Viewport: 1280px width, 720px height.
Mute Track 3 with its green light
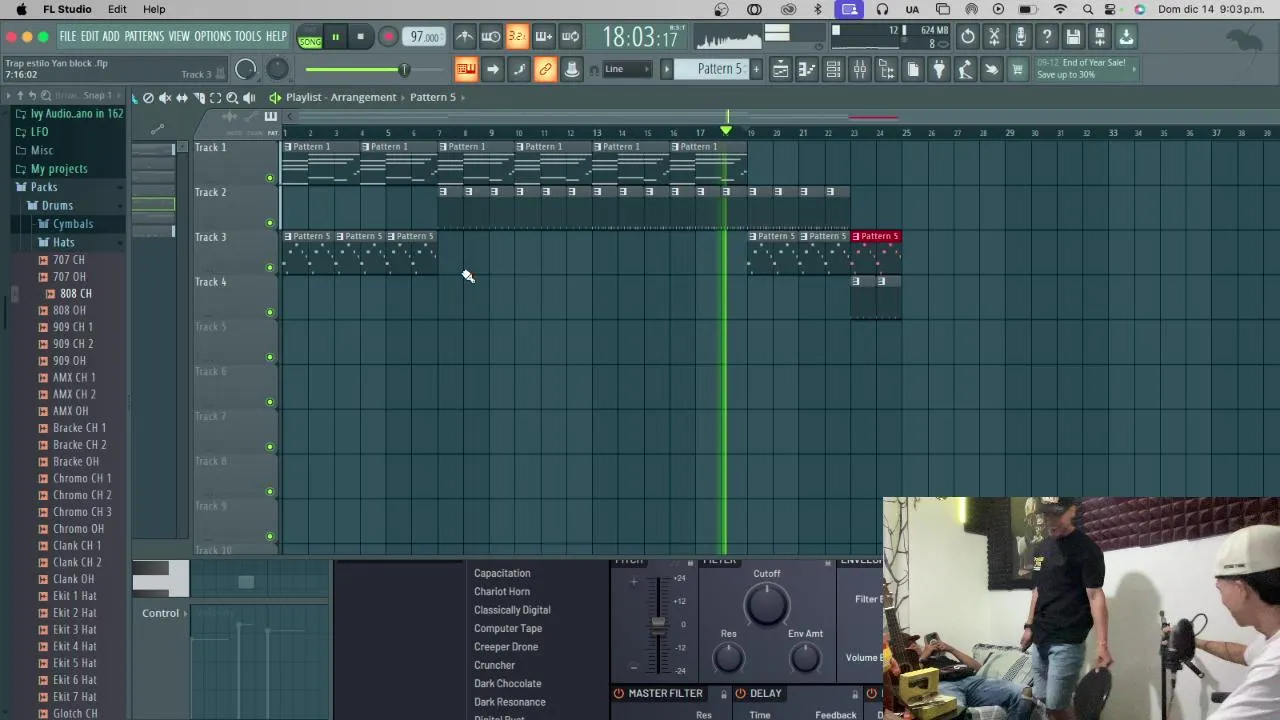[x=270, y=267]
